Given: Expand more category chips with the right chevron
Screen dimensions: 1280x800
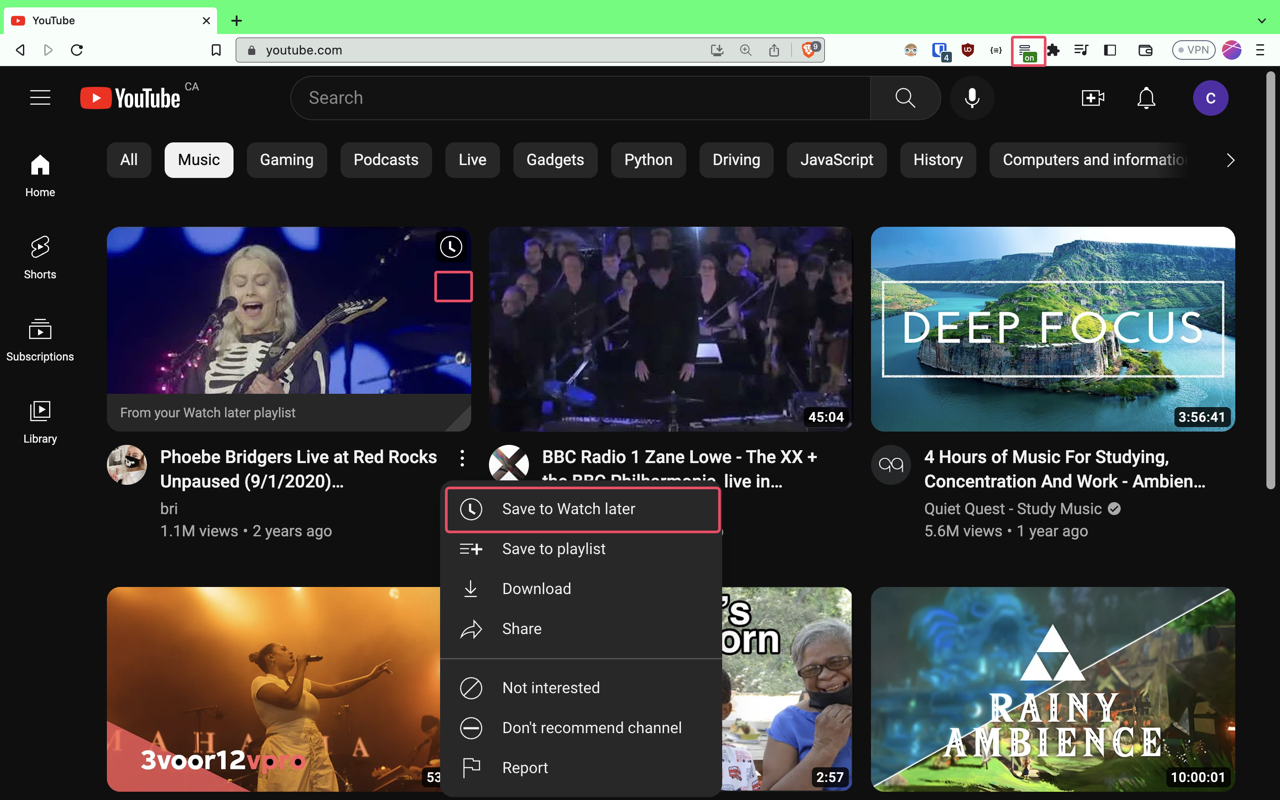Looking at the screenshot, I should click(1230, 160).
